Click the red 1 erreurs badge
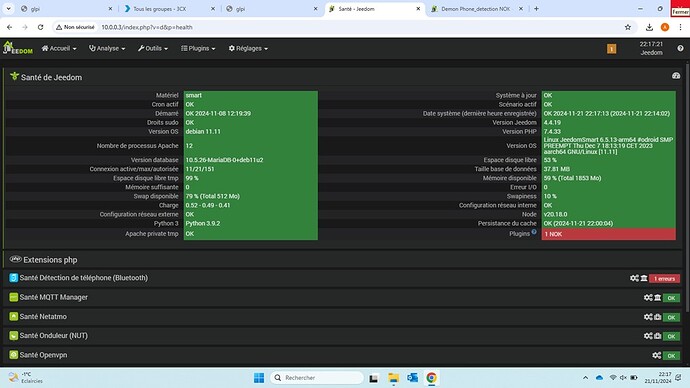 (x=664, y=278)
